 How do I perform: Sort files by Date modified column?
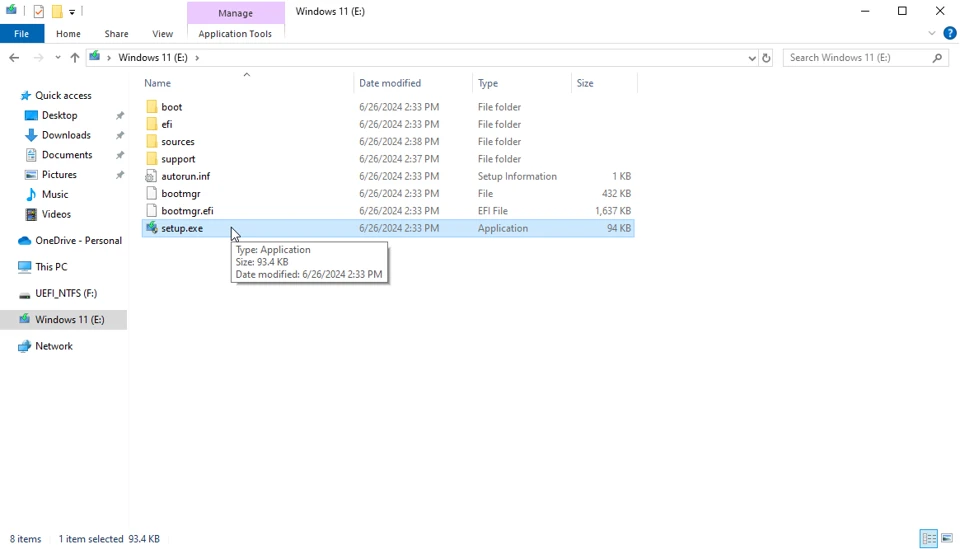click(390, 83)
